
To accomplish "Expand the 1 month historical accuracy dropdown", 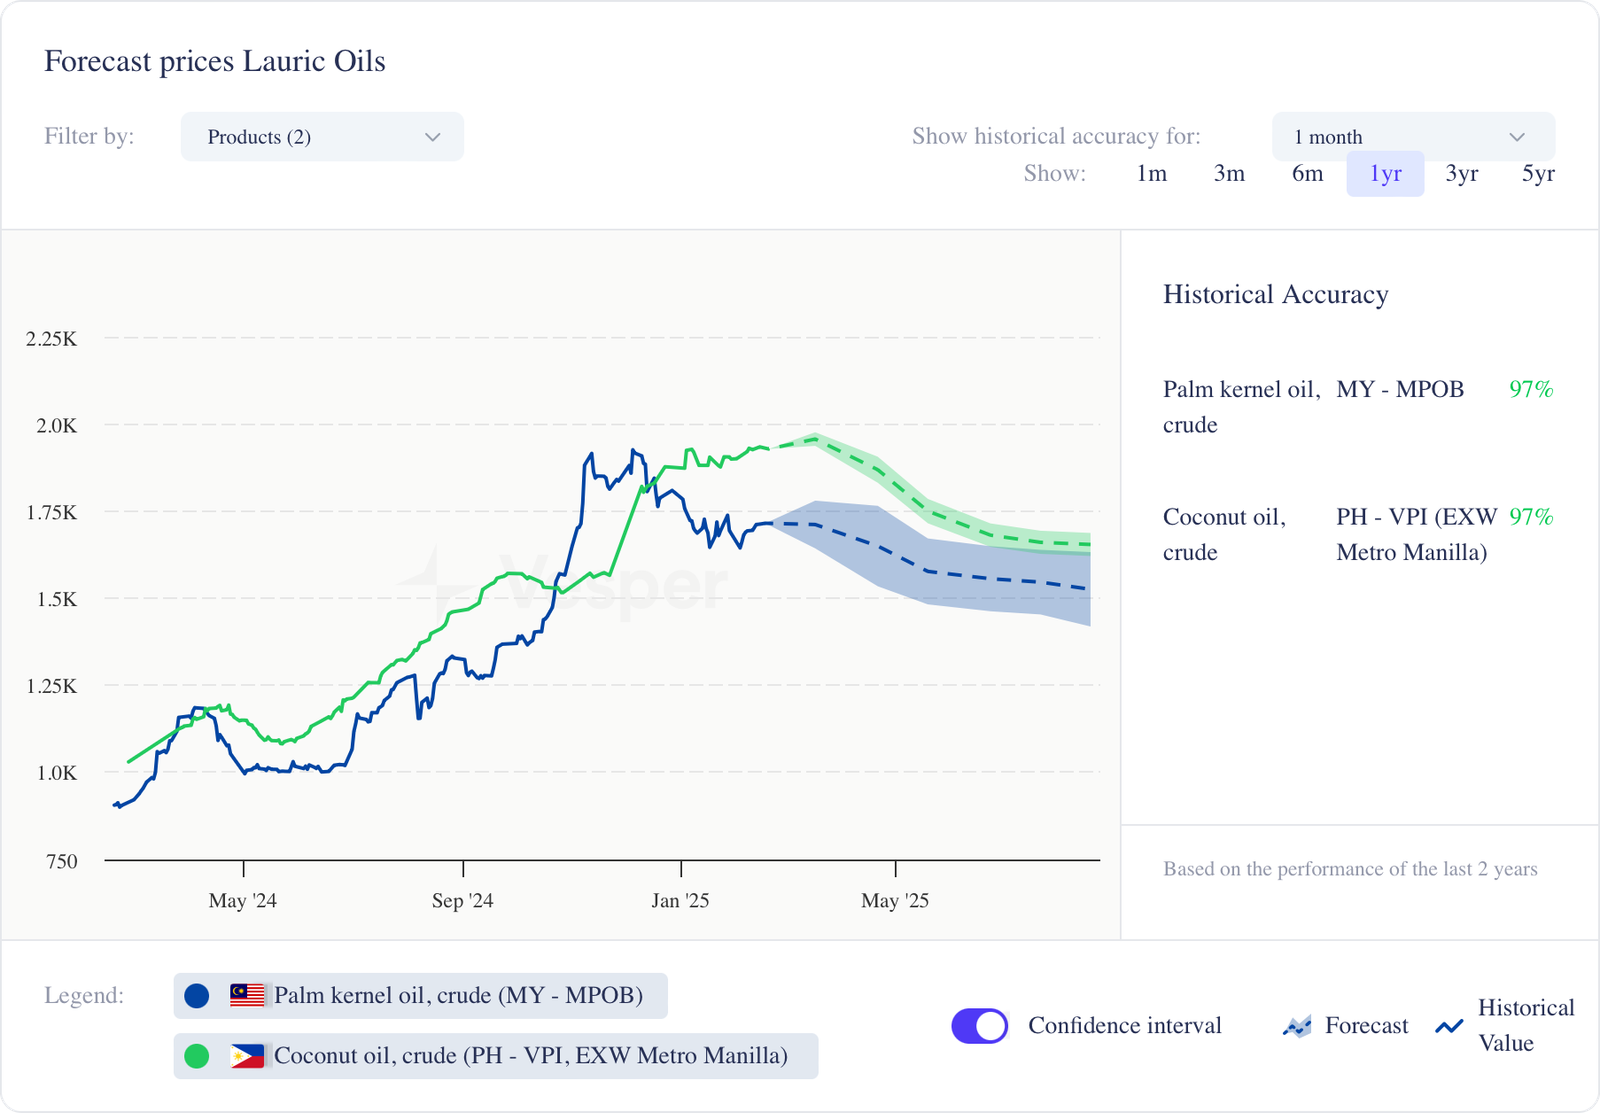I will coord(1412,137).
